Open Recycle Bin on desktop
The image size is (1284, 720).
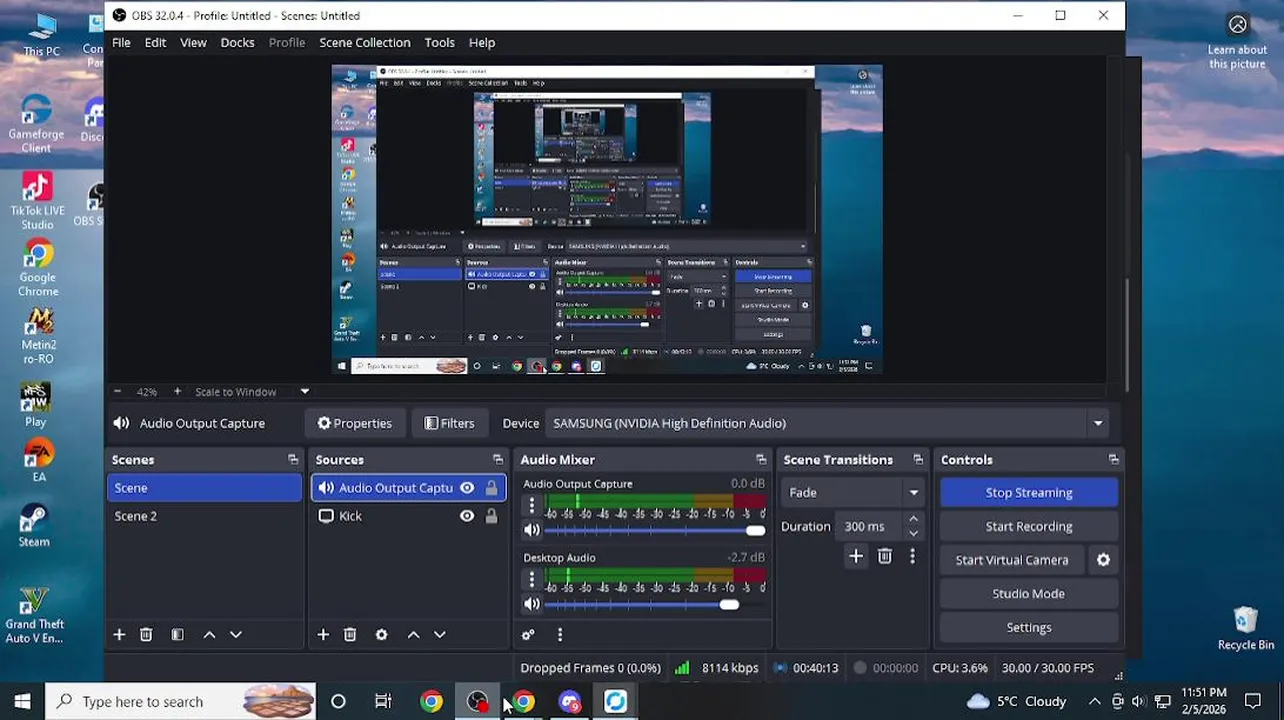click(1245, 628)
